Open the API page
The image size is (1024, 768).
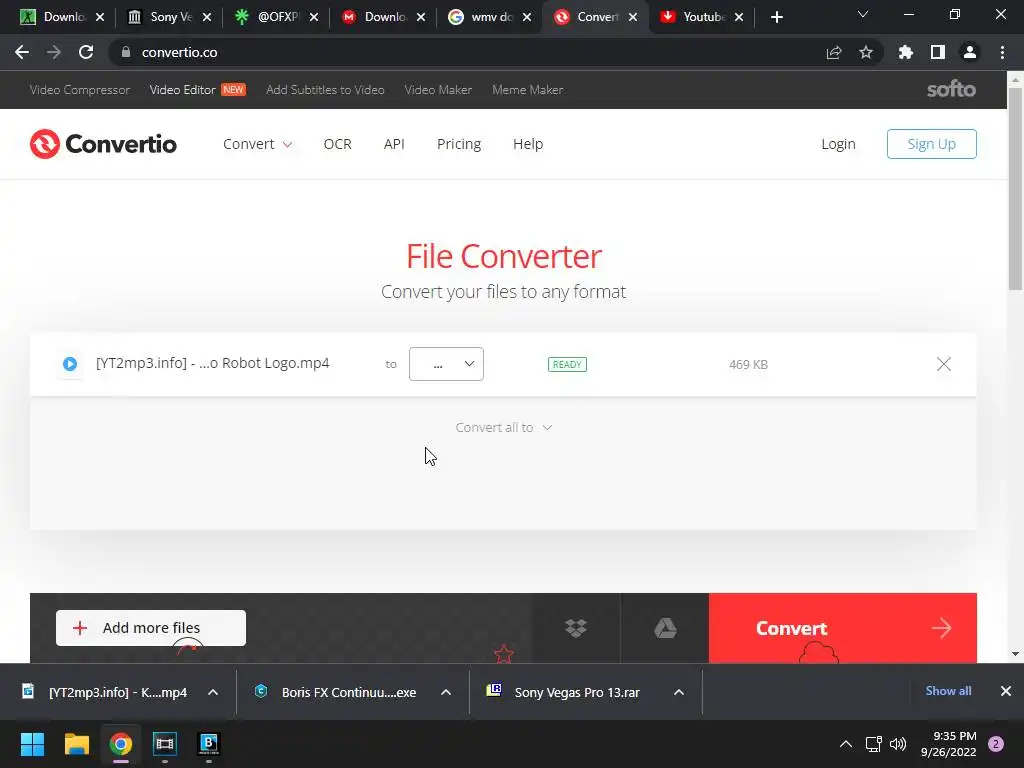(394, 144)
